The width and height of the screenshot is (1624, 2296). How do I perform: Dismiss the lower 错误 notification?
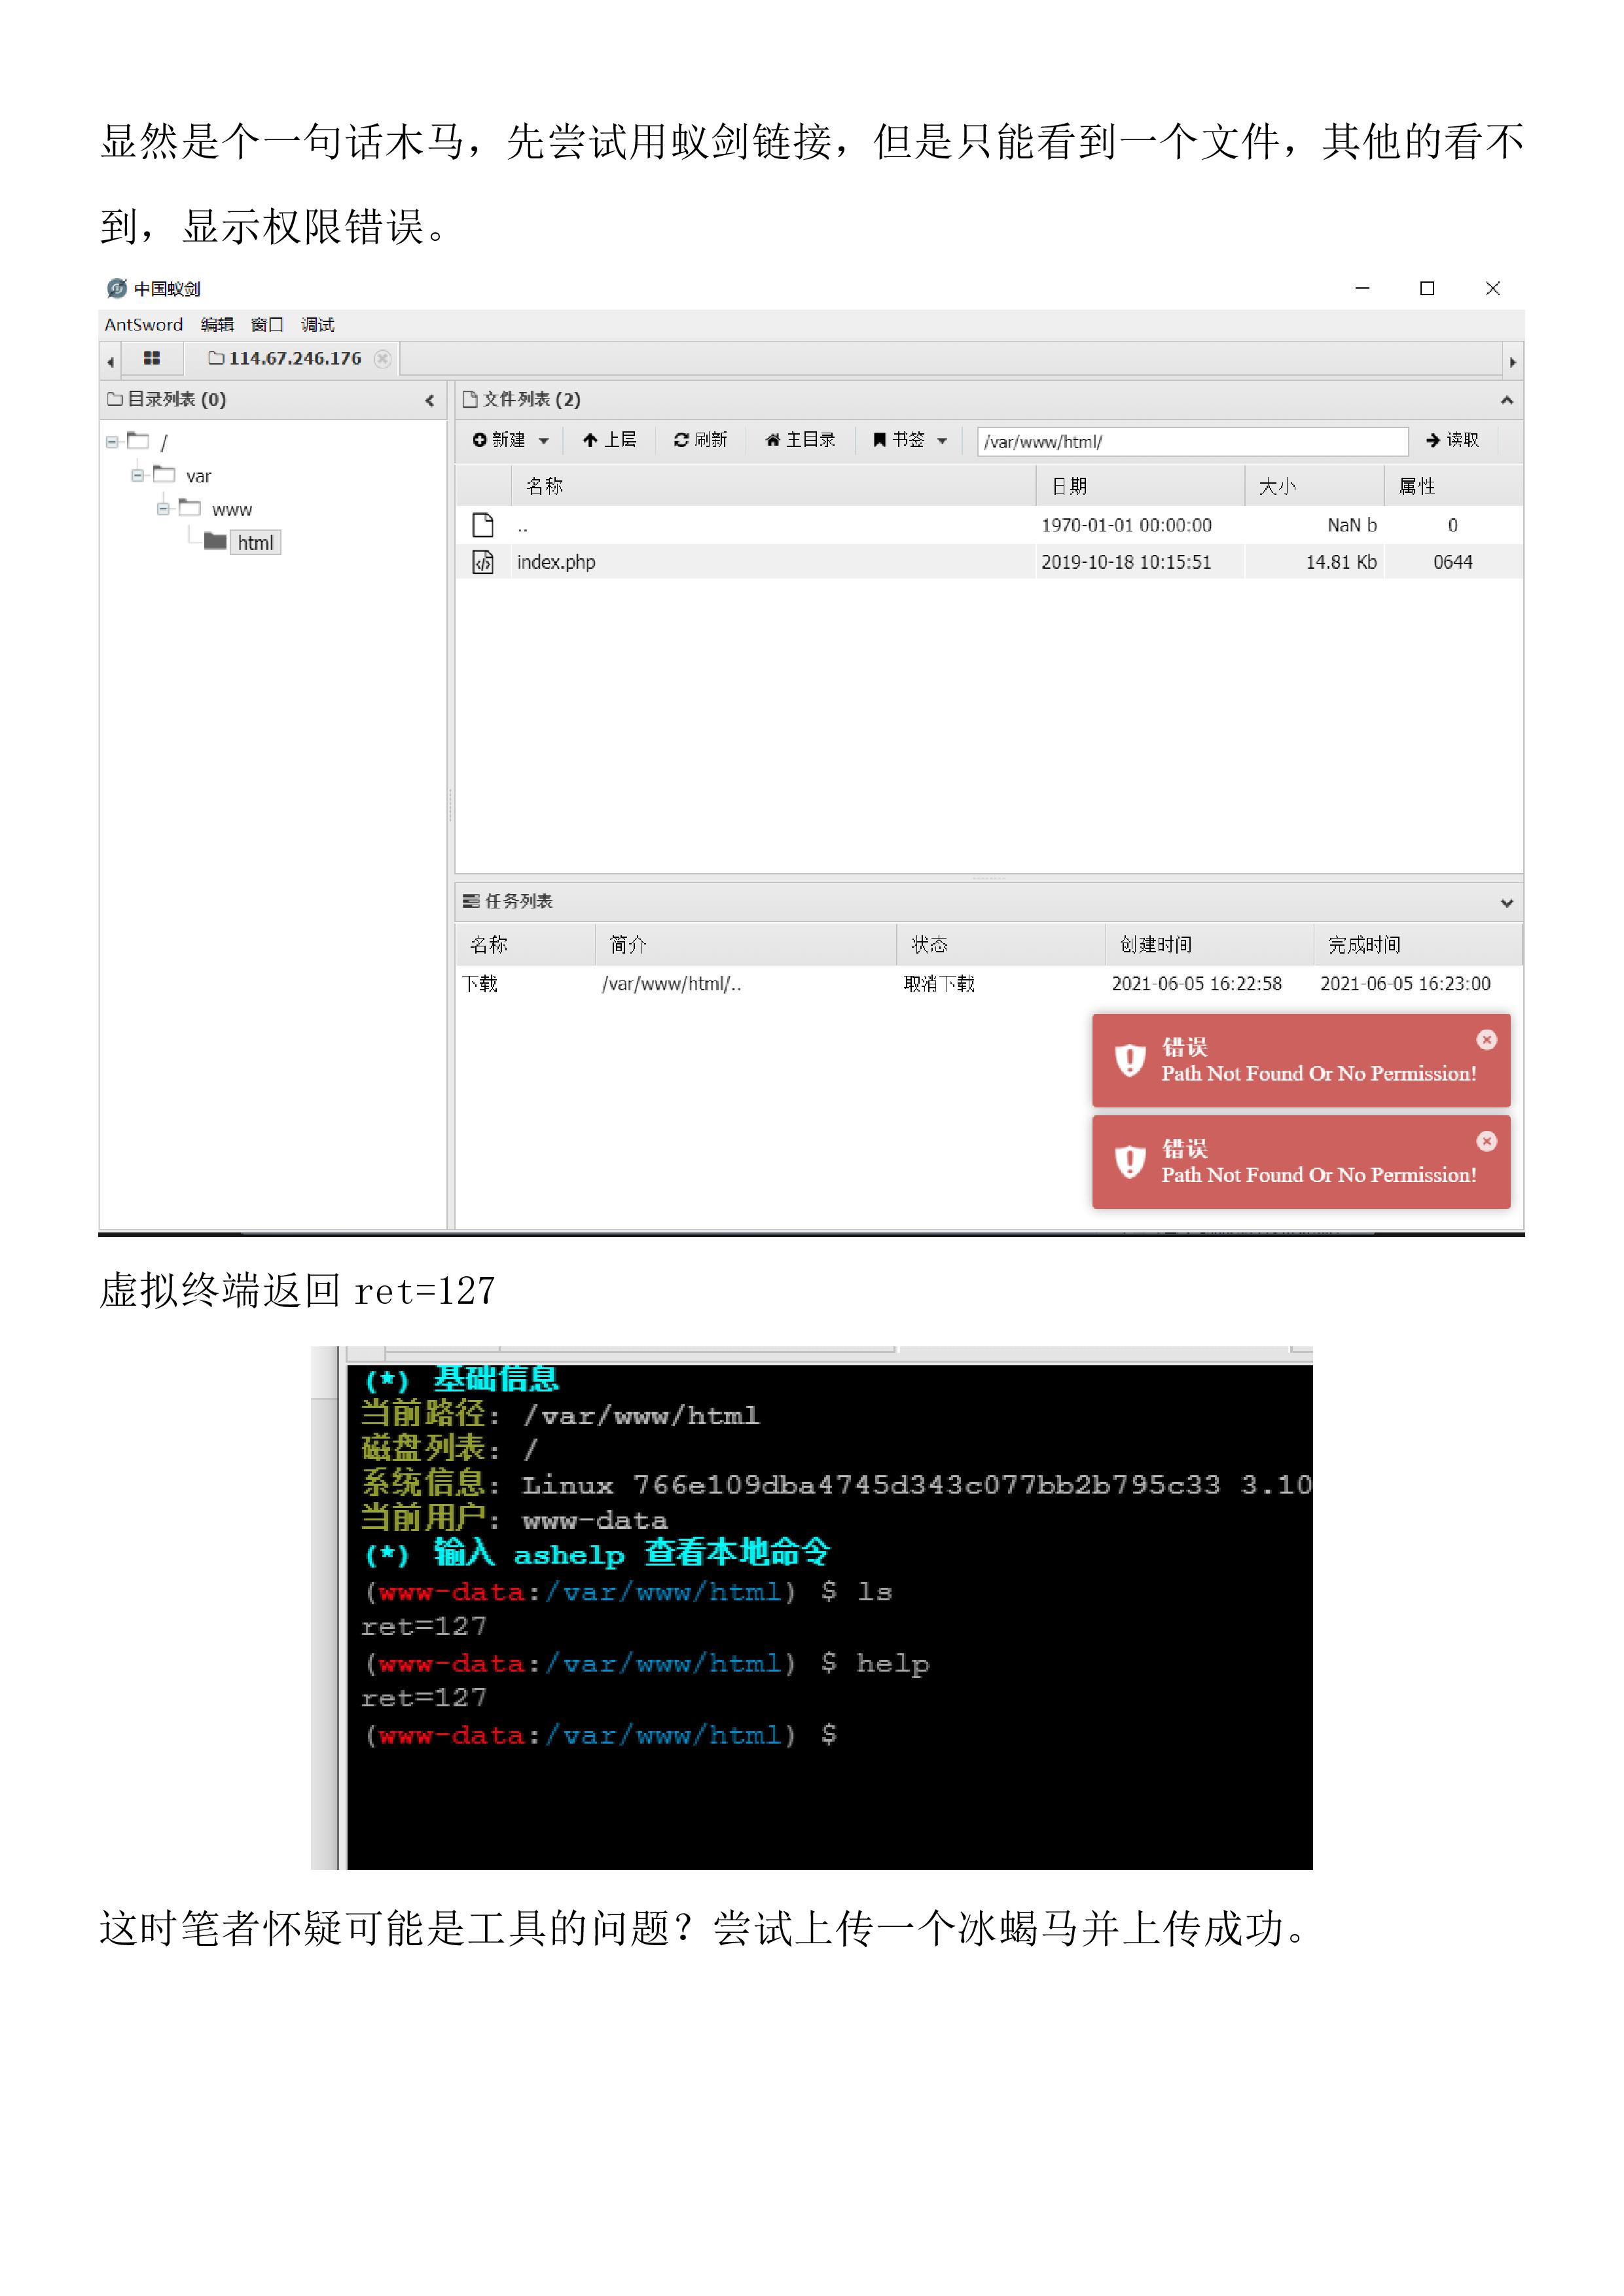tap(1487, 1141)
